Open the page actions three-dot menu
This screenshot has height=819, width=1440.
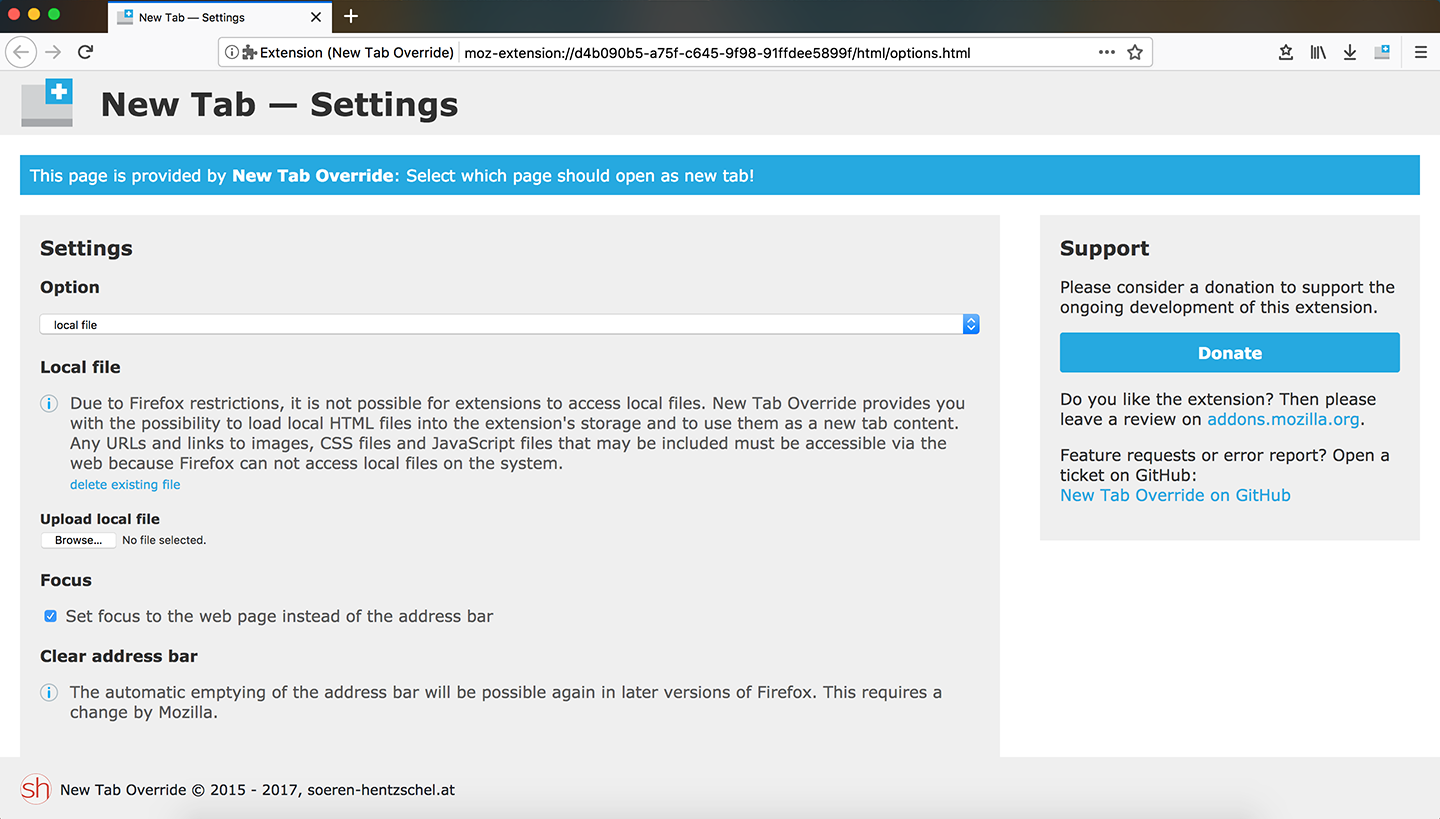tap(1107, 52)
